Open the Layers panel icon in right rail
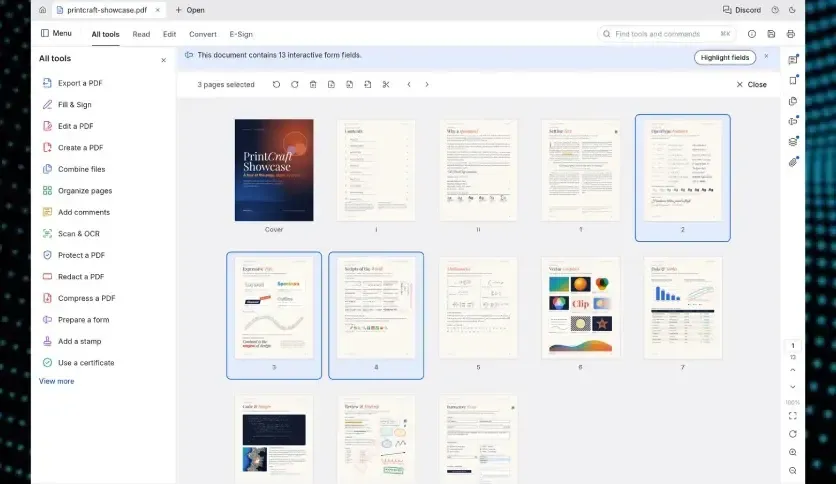The image size is (836, 484). pyautogui.click(x=793, y=142)
